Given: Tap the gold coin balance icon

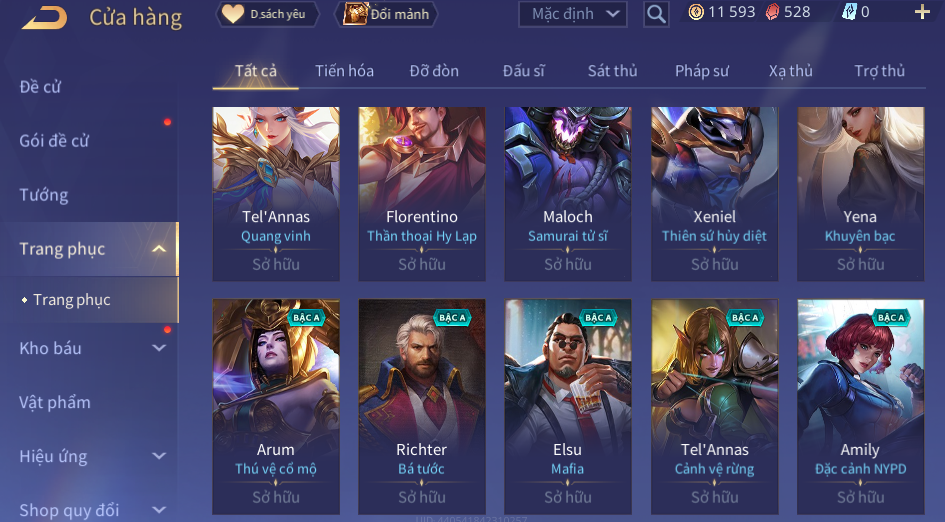Looking at the screenshot, I should click(696, 12).
